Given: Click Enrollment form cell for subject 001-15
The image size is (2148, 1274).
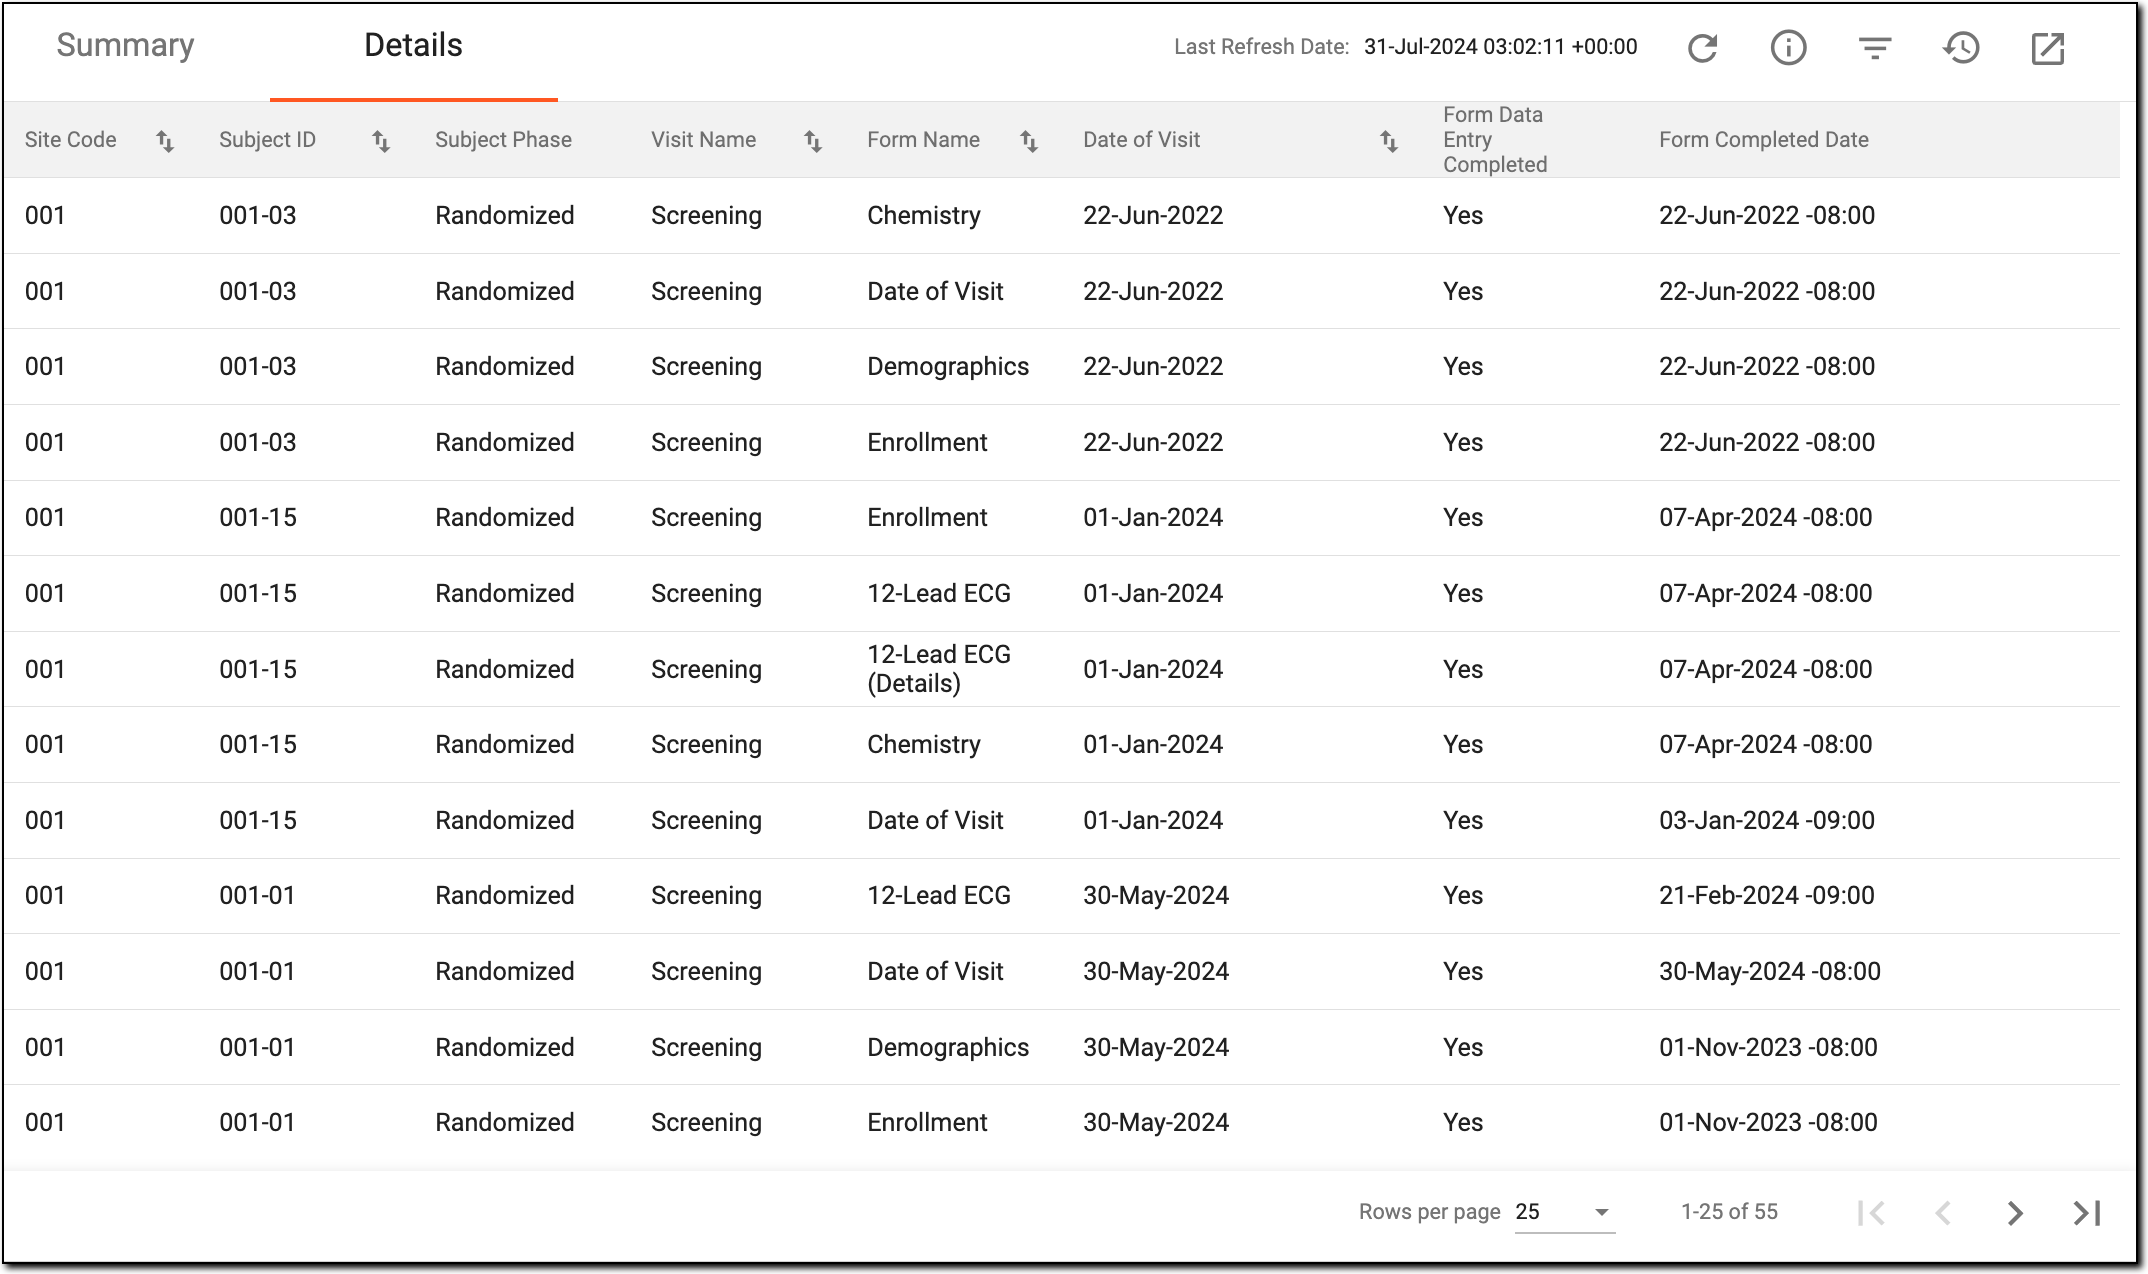Looking at the screenshot, I should click(927, 517).
